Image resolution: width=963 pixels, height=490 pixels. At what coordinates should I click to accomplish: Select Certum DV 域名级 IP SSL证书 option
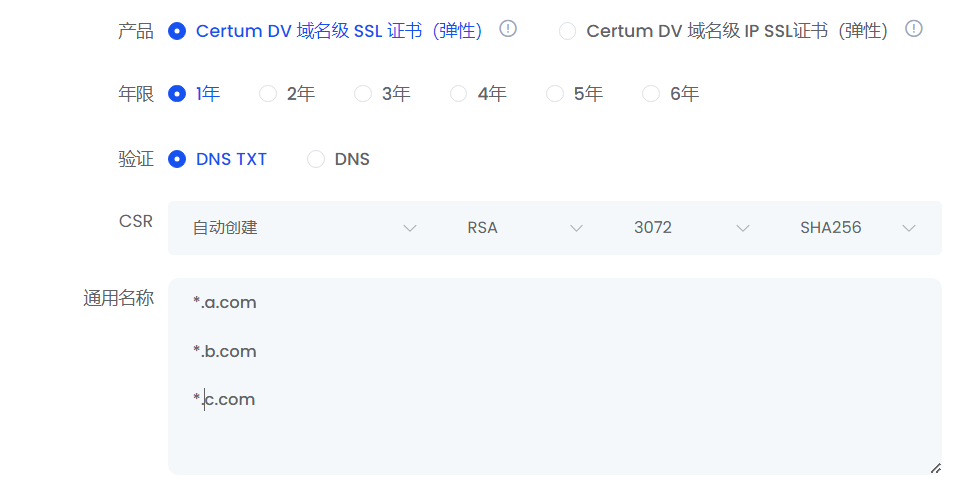[x=568, y=31]
